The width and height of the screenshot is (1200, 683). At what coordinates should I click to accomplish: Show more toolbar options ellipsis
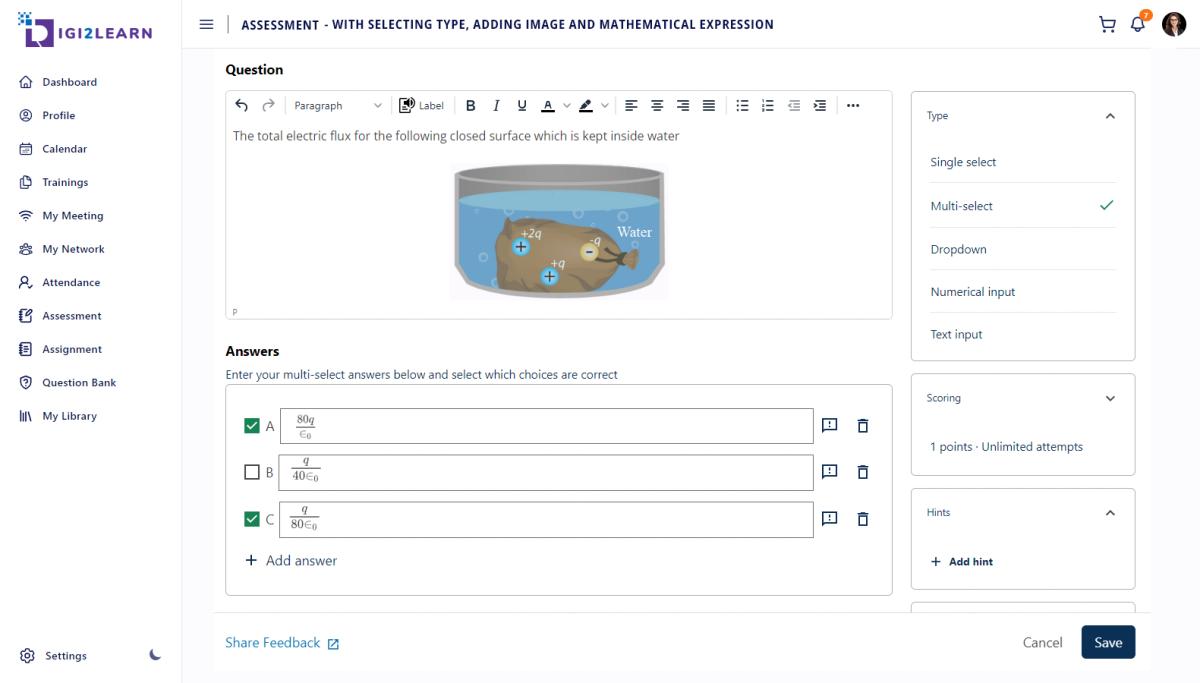coord(853,105)
